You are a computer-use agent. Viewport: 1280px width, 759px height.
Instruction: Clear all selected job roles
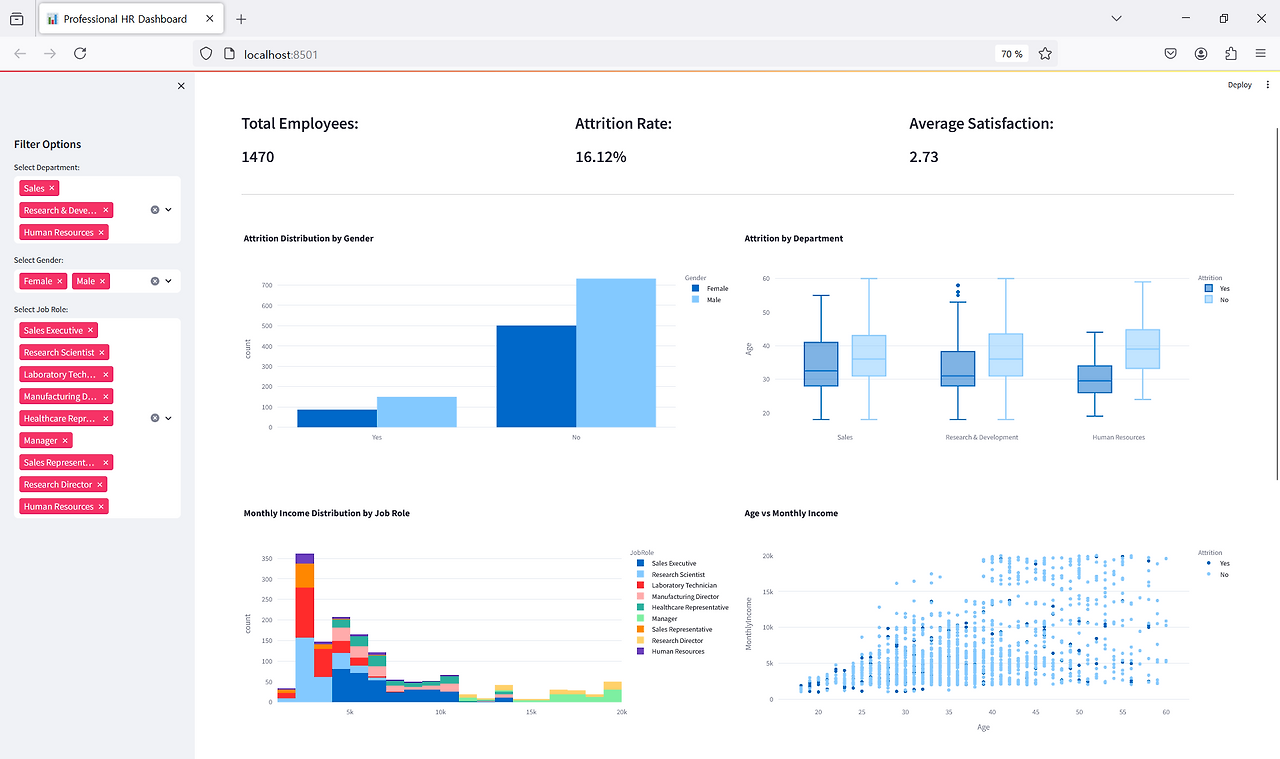155,418
